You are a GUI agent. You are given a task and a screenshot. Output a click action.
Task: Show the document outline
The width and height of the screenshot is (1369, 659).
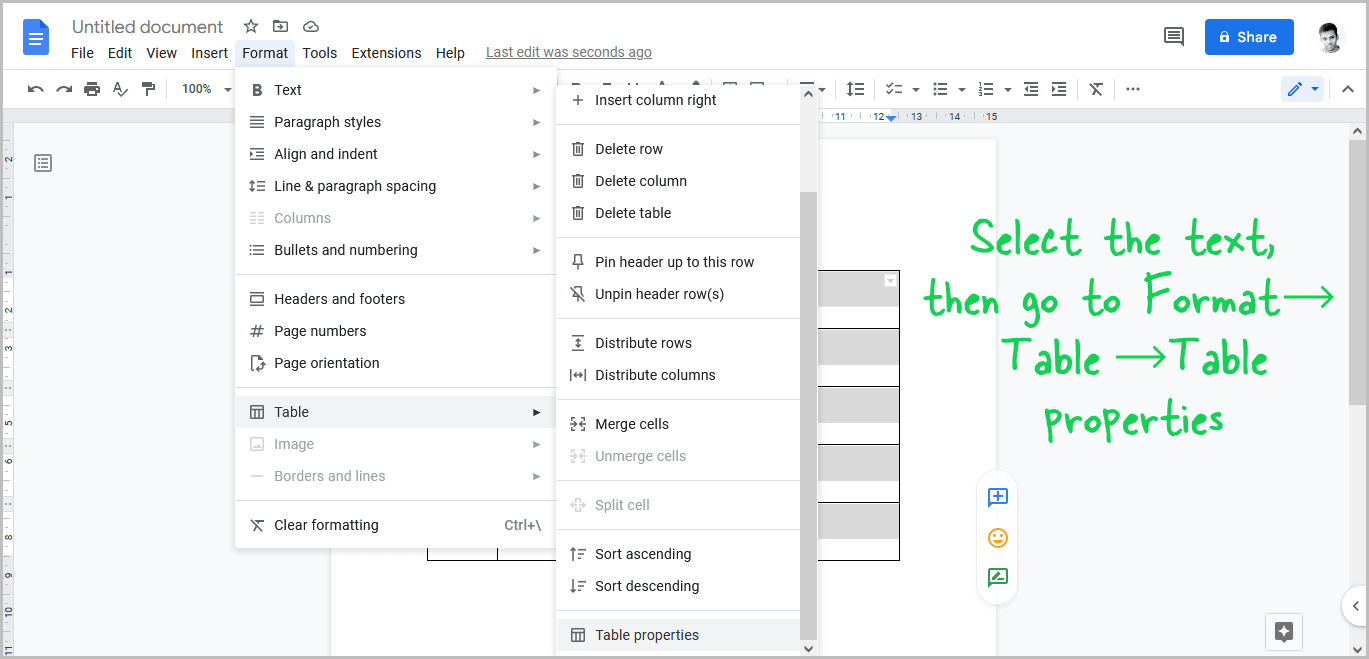point(42,162)
